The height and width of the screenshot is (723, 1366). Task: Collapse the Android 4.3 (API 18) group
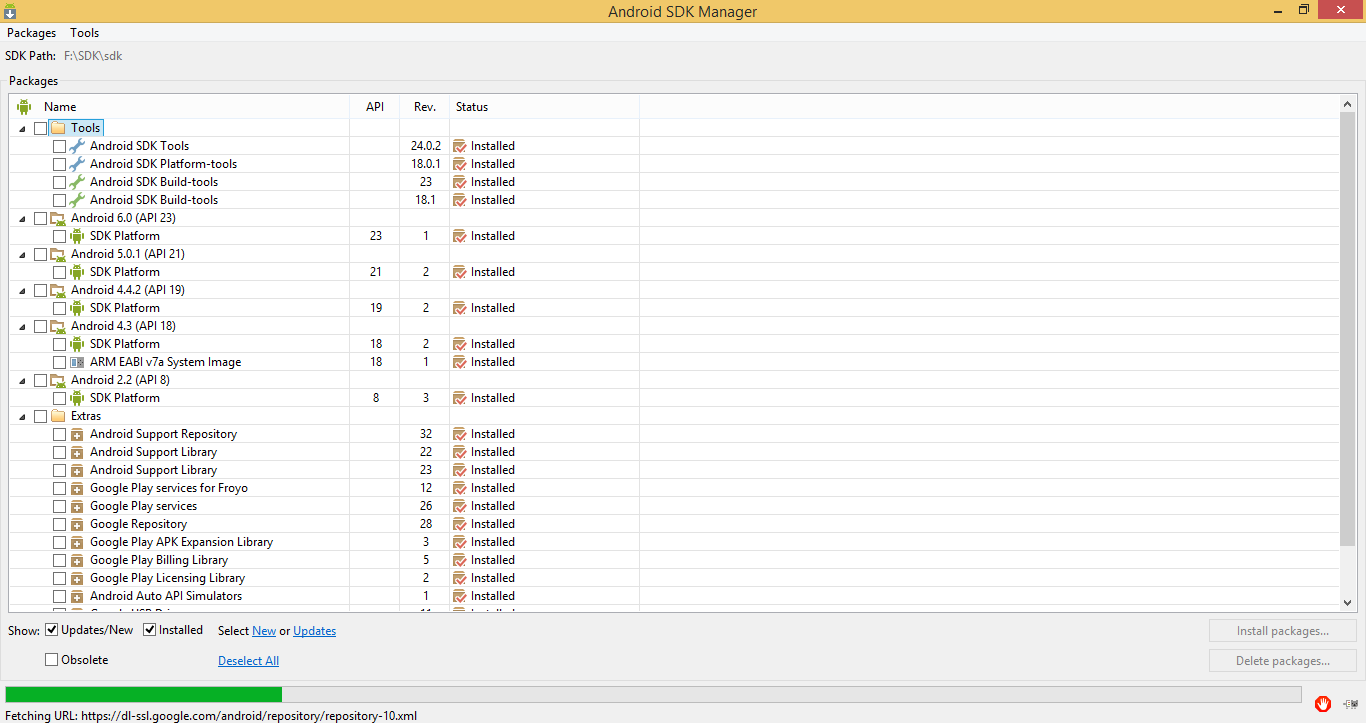[x=23, y=326]
